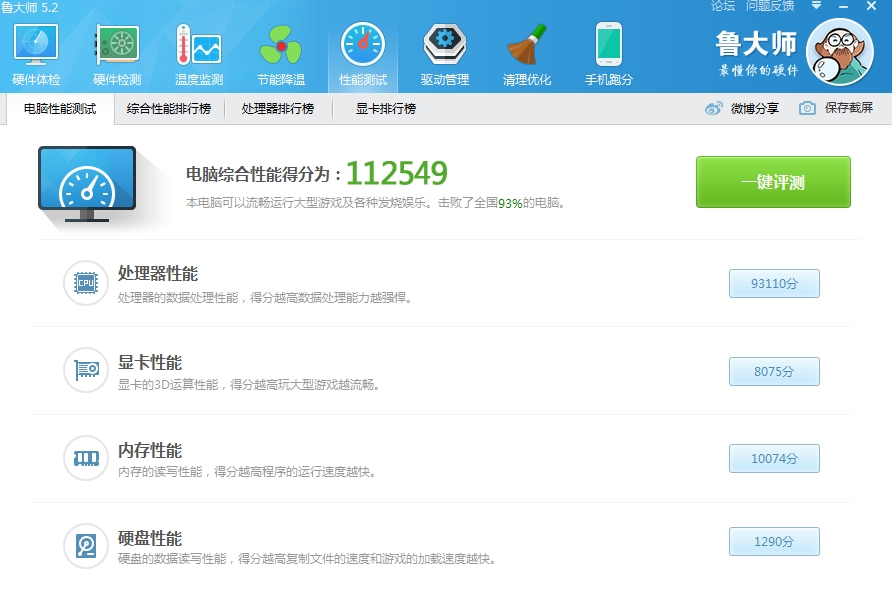
Task: Click the hard disk icon for 硬盘性能
Action: [x=86, y=546]
